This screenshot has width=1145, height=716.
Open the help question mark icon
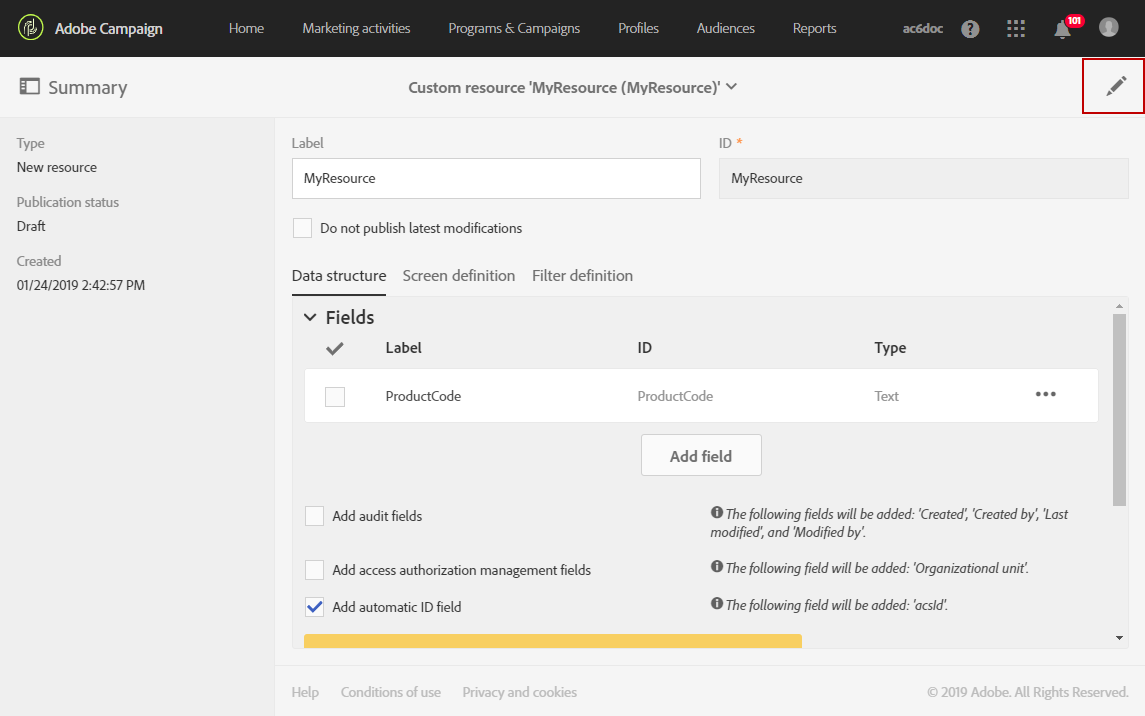970,29
